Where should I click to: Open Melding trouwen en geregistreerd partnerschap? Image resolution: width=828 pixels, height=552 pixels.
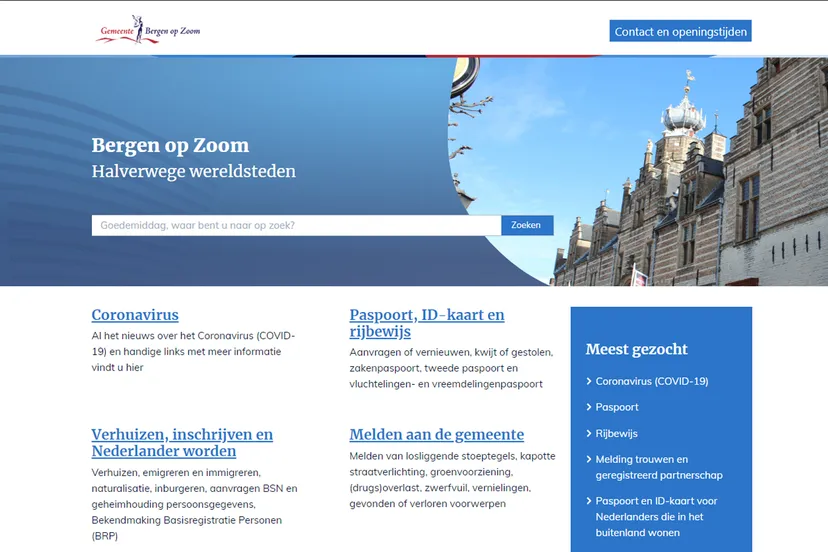659,467
